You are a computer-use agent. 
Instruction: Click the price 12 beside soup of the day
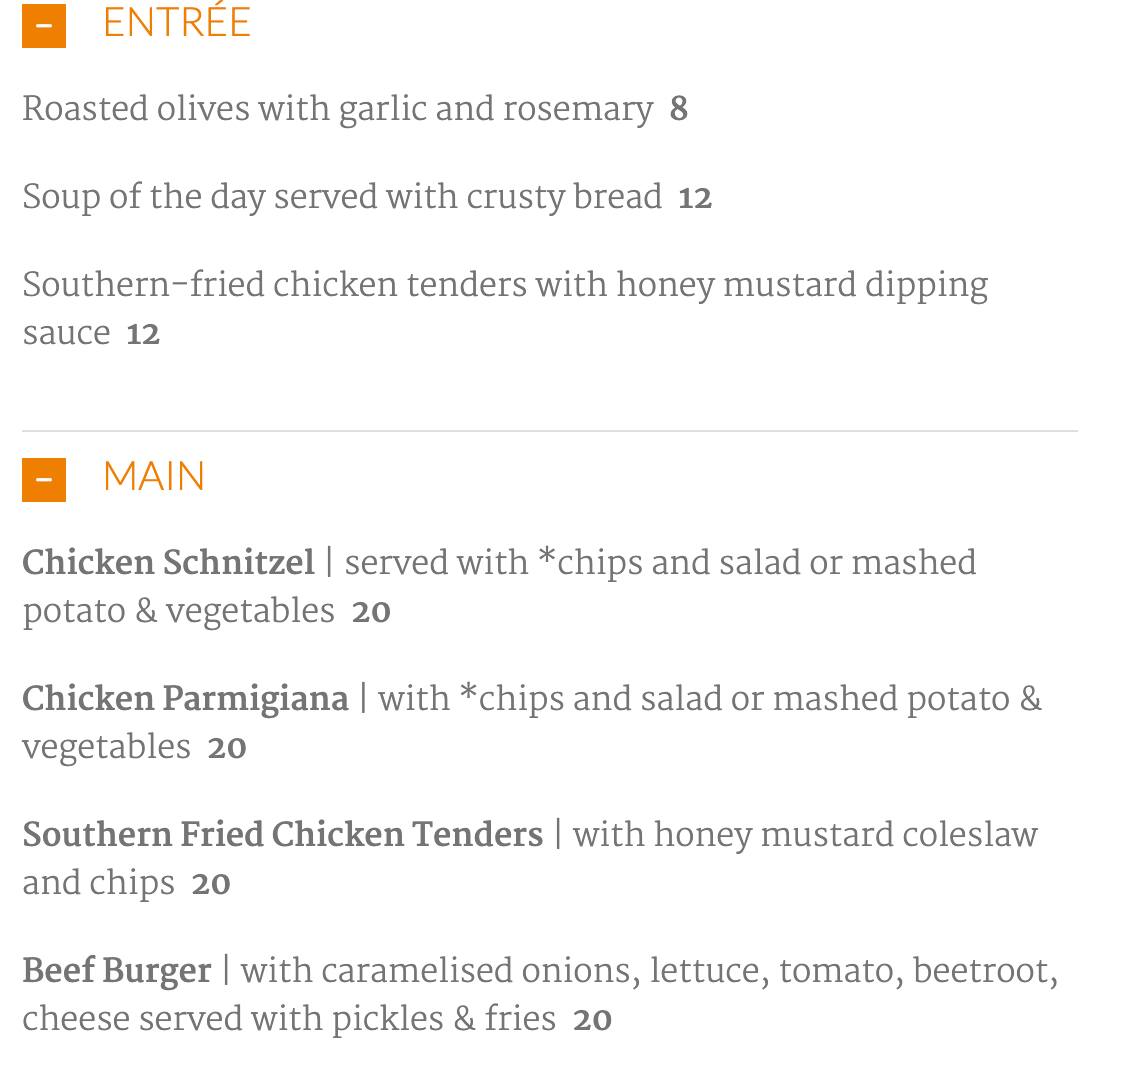pos(695,198)
